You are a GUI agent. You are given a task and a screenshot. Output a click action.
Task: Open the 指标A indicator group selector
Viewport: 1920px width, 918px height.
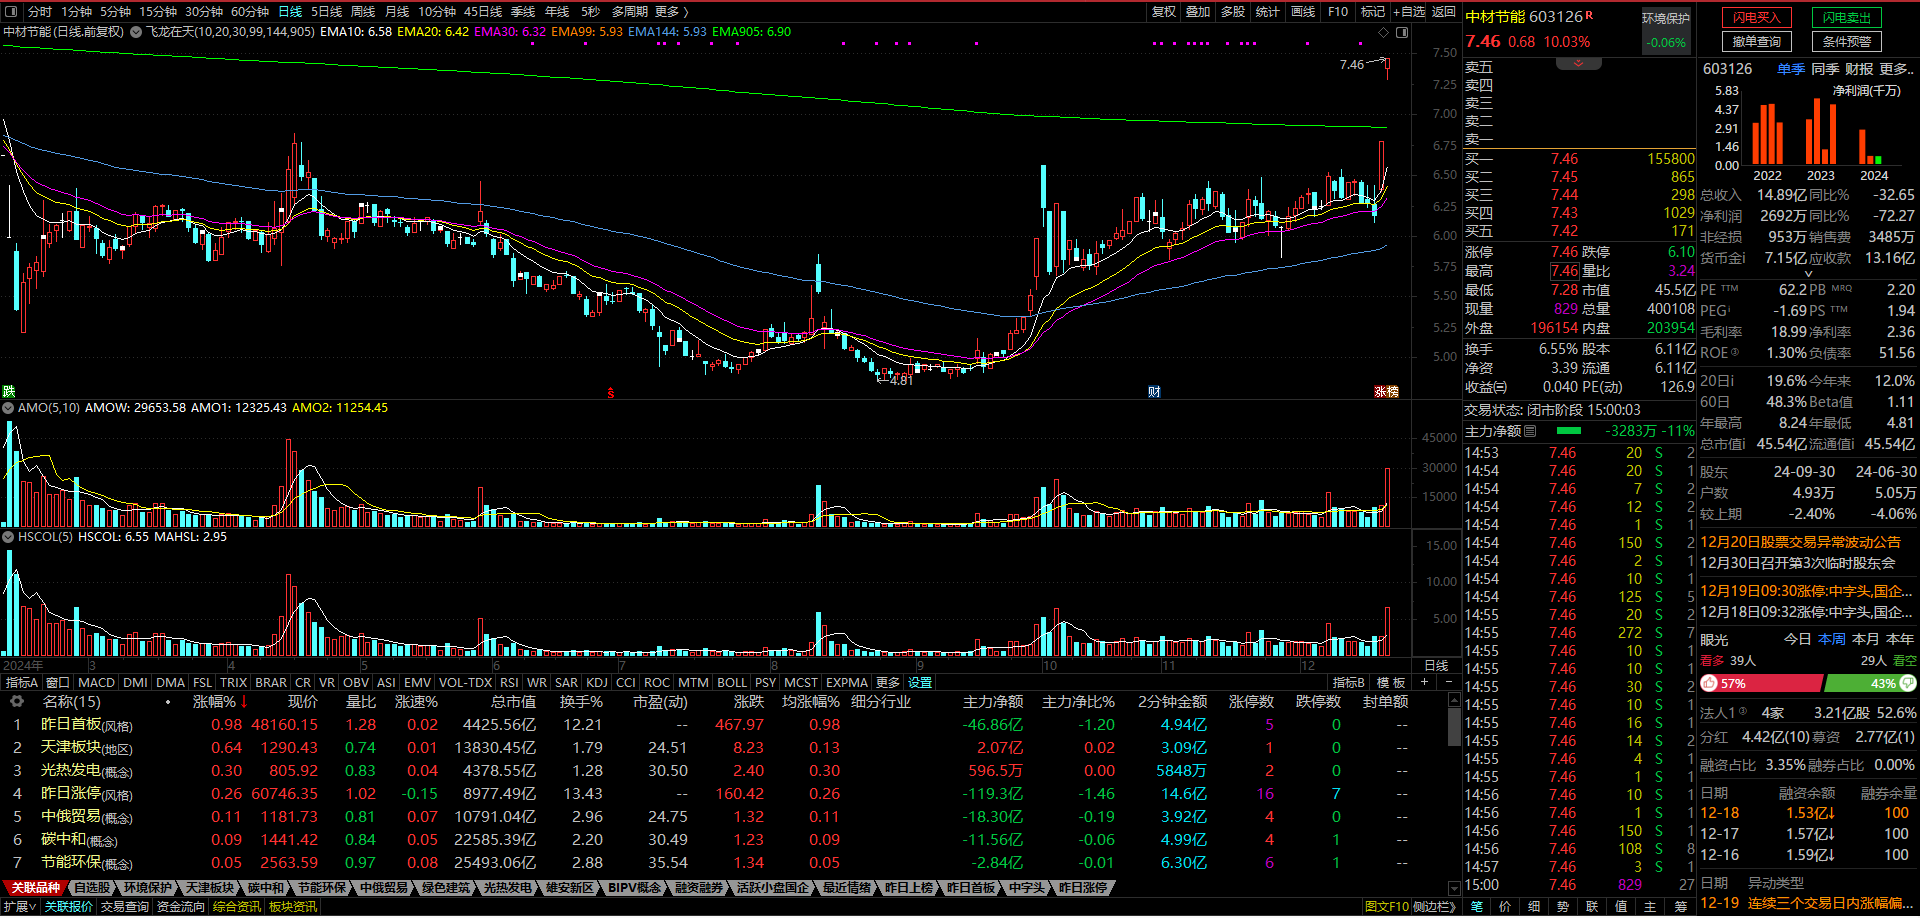[x=22, y=683]
